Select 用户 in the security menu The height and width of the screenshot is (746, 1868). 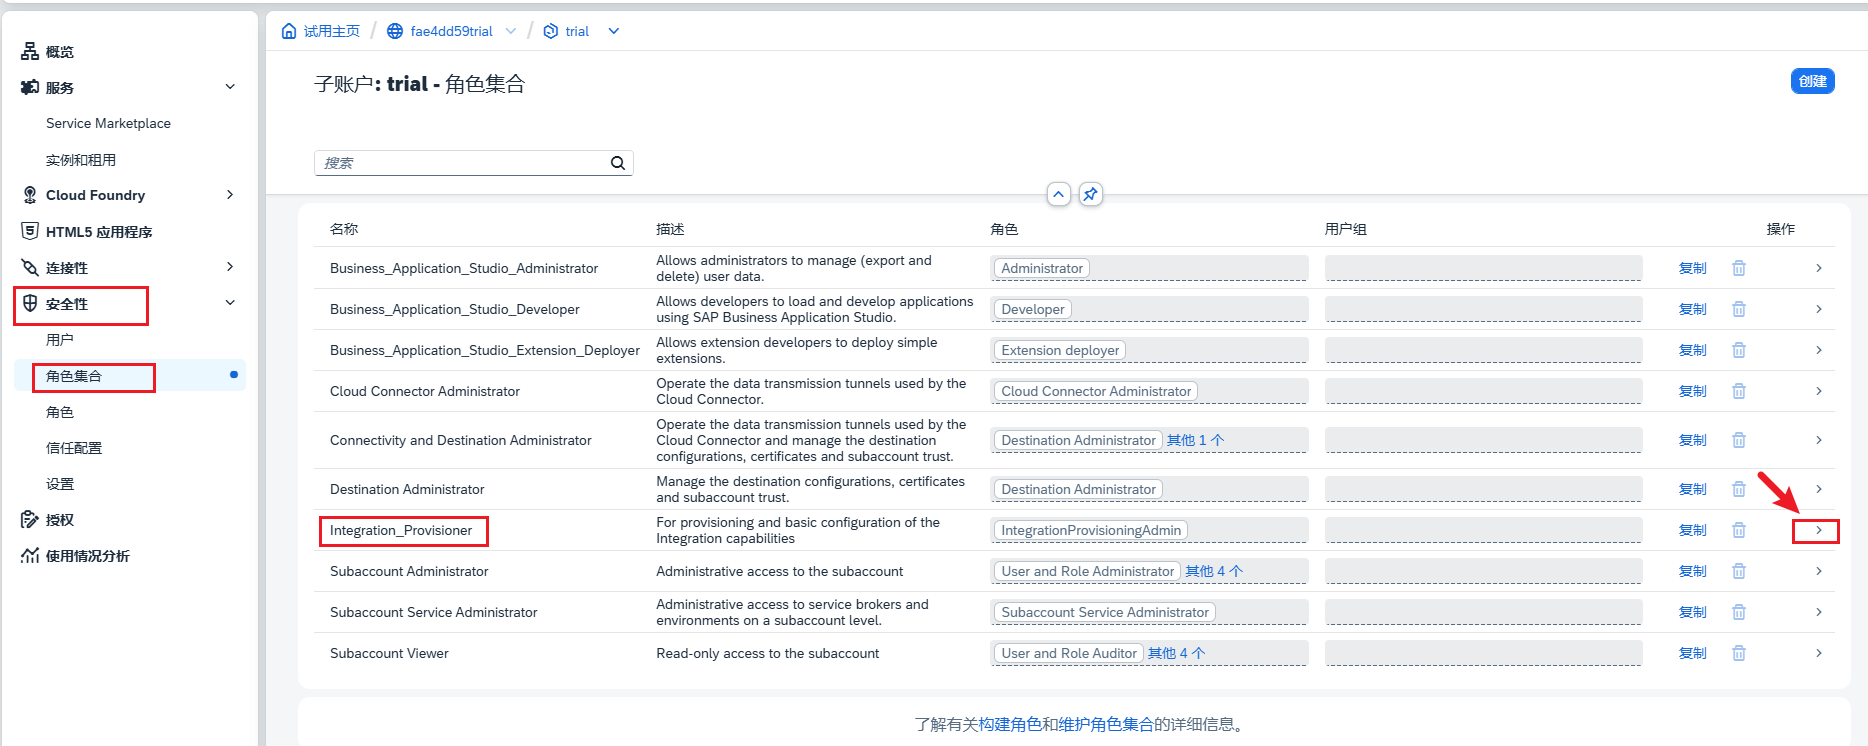point(60,340)
